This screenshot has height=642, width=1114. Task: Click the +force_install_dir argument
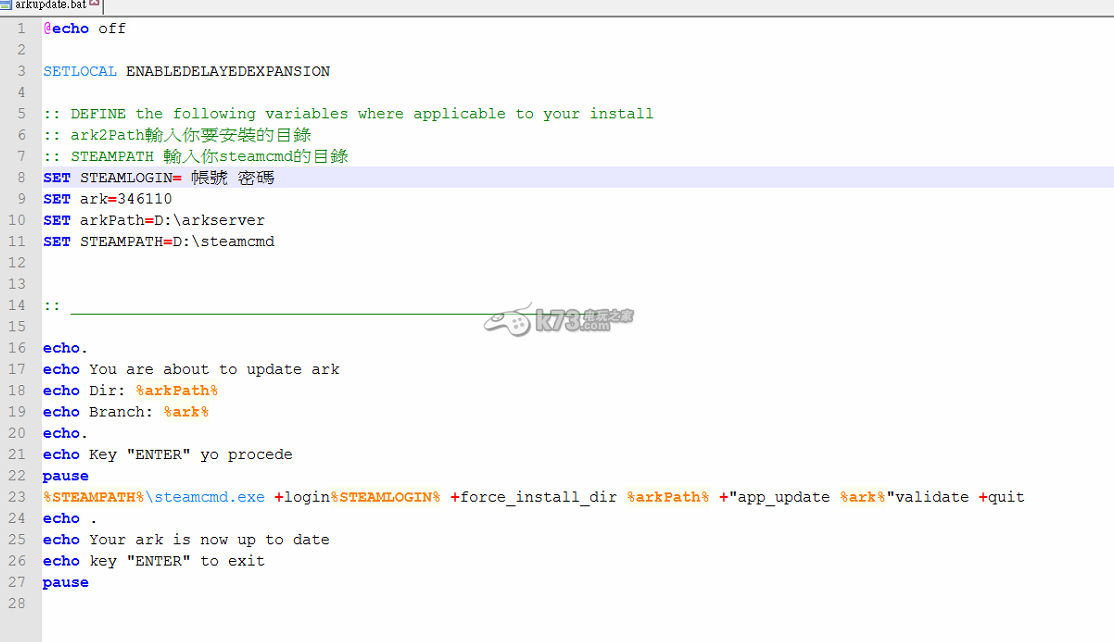[x=533, y=497]
